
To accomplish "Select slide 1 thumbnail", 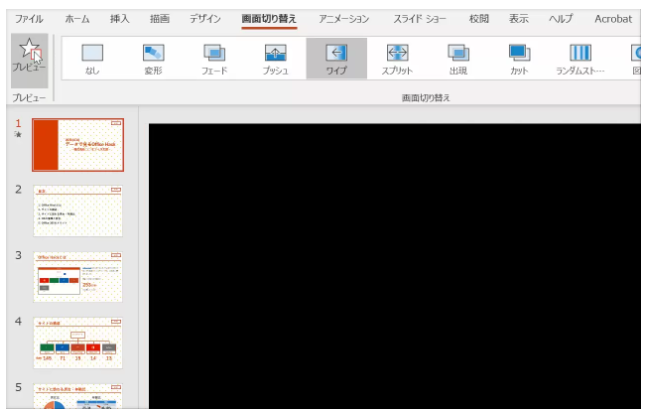I will pyautogui.click(x=78, y=145).
